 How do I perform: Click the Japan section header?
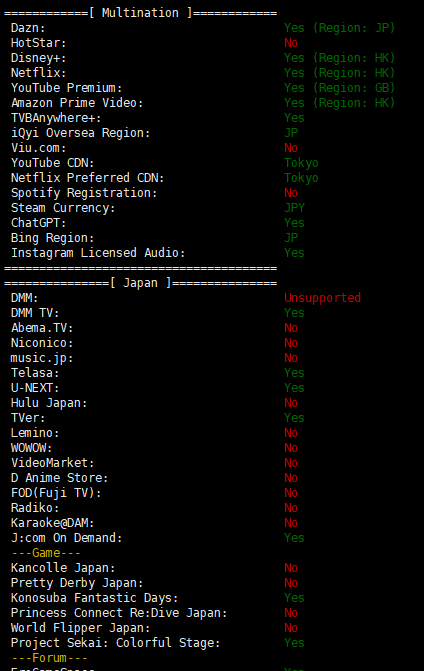(x=140, y=283)
